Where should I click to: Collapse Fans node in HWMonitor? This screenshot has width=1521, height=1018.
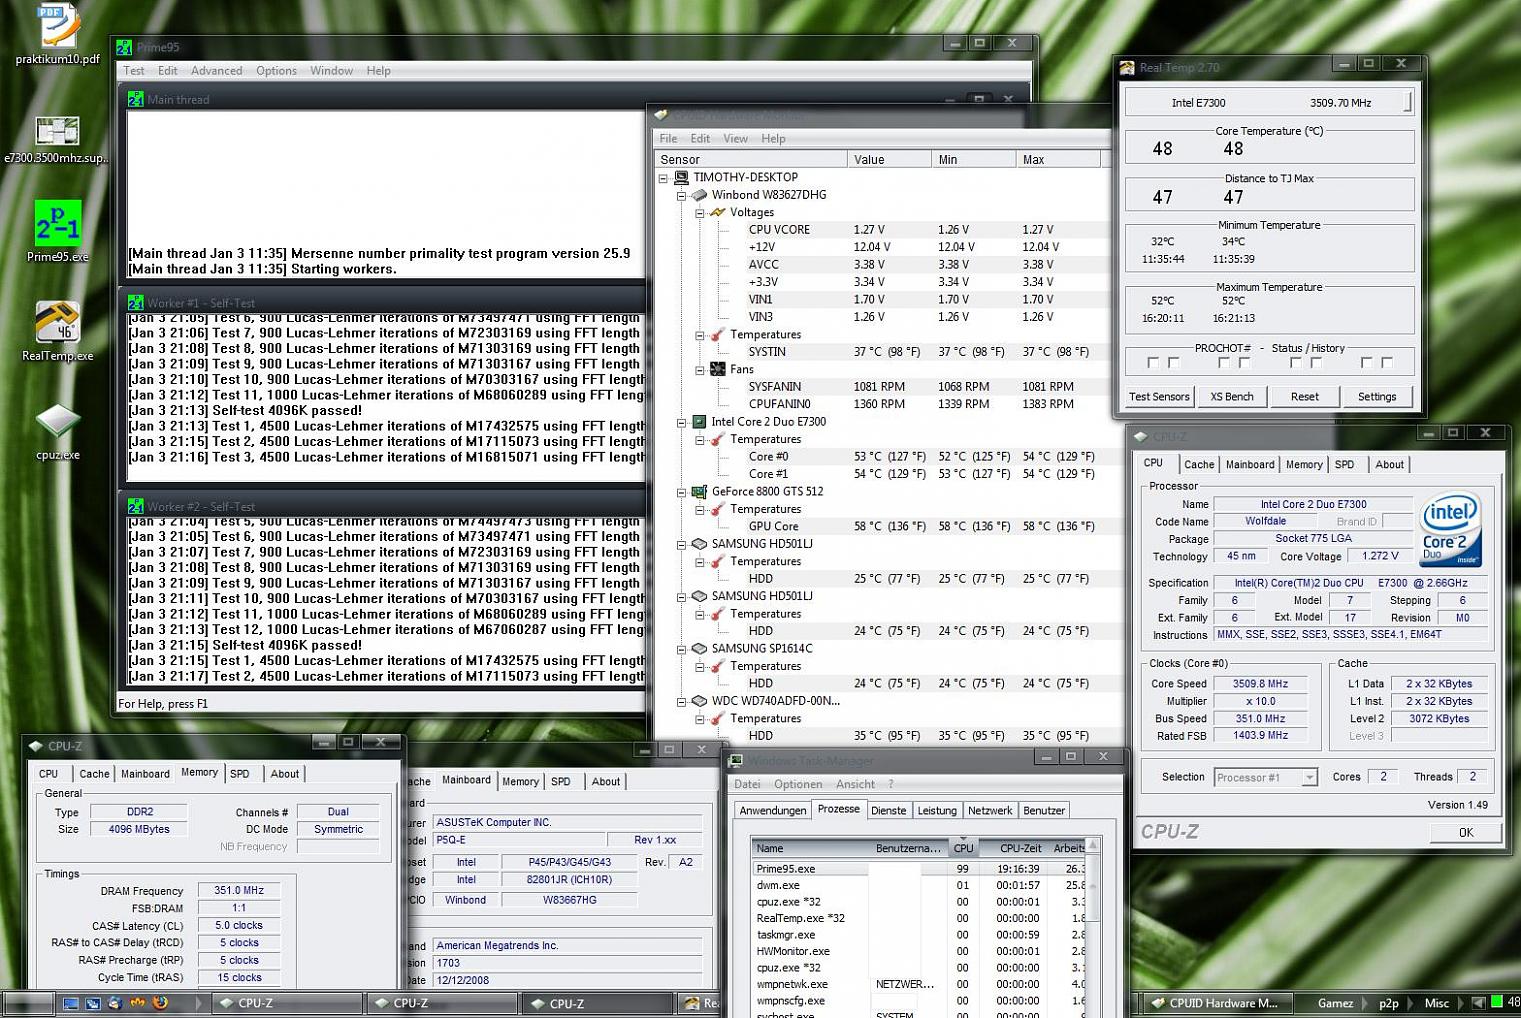click(x=700, y=370)
